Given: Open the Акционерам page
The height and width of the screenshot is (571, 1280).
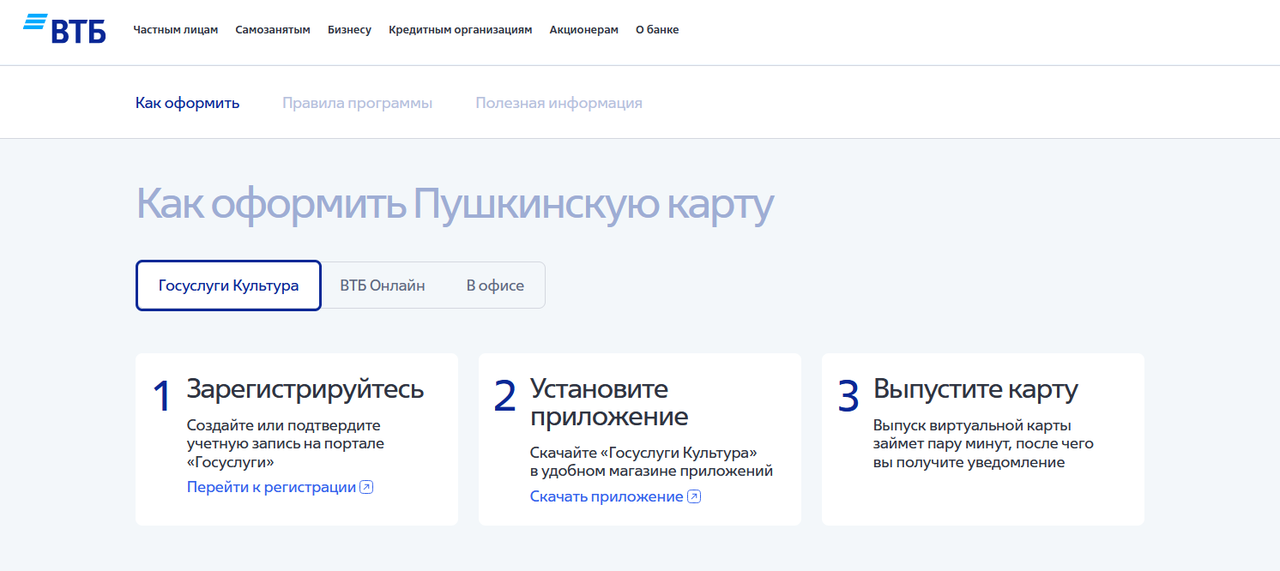Looking at the screenshot, I should pyautogui.click(x=584, y=30).
